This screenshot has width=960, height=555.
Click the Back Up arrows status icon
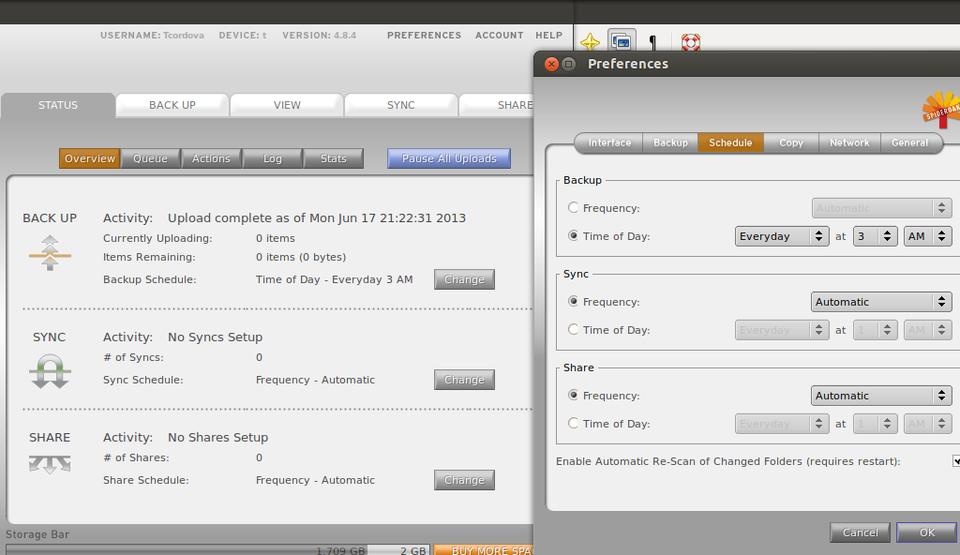(50, 253)
